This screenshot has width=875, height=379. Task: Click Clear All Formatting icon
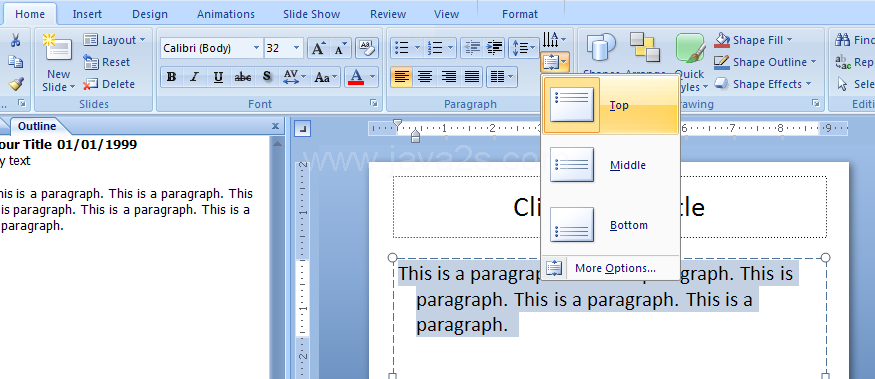(367, 48)
